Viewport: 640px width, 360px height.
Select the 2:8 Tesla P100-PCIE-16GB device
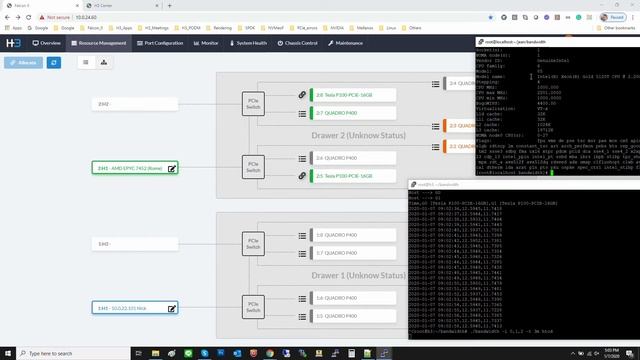tap(353, 95)
